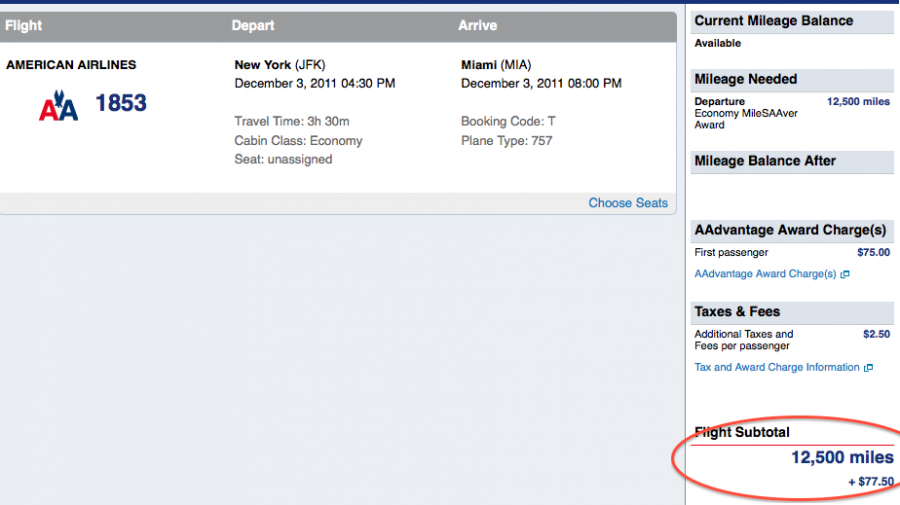
Task: Click the Taxes & Fees heading
Action: click(x=737, y=312)
